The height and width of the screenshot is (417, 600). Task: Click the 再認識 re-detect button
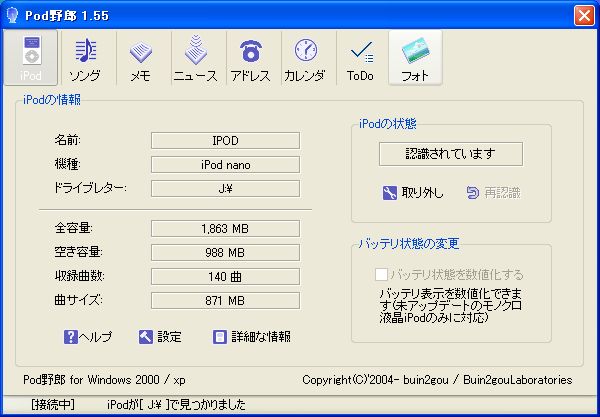pyautogui.click(x=494, y=192)
